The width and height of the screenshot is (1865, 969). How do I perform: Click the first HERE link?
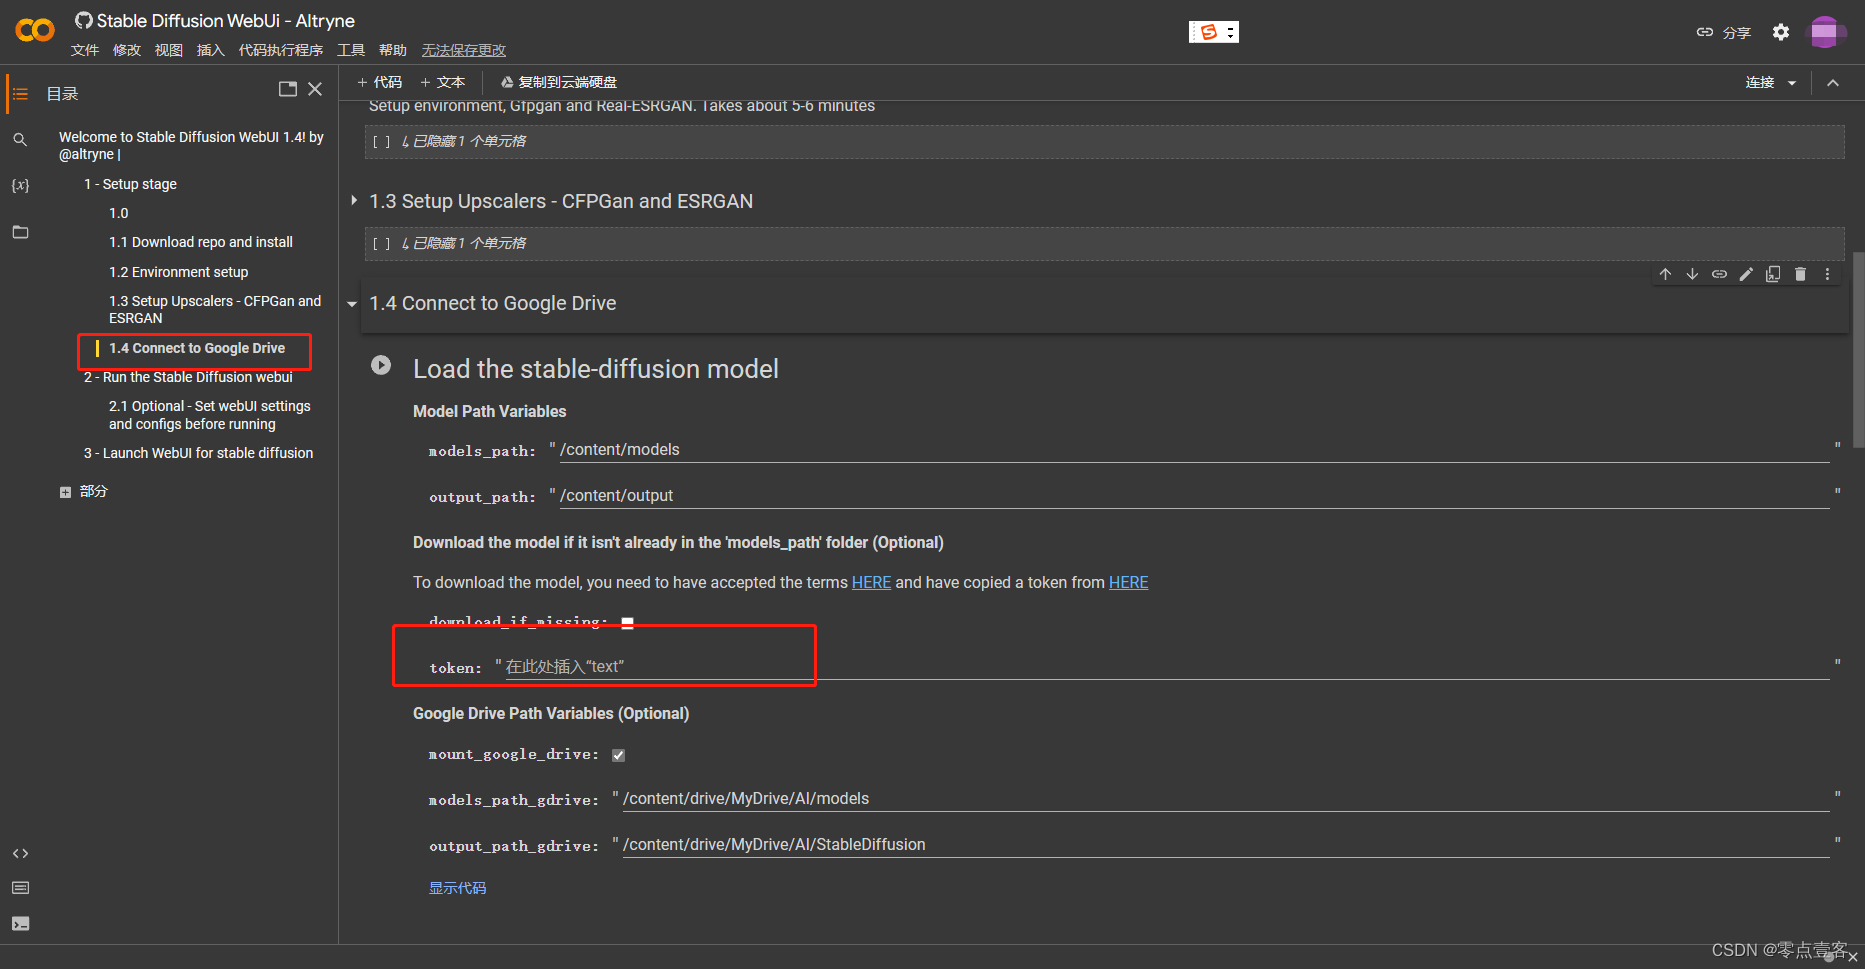tap(870, 582)
